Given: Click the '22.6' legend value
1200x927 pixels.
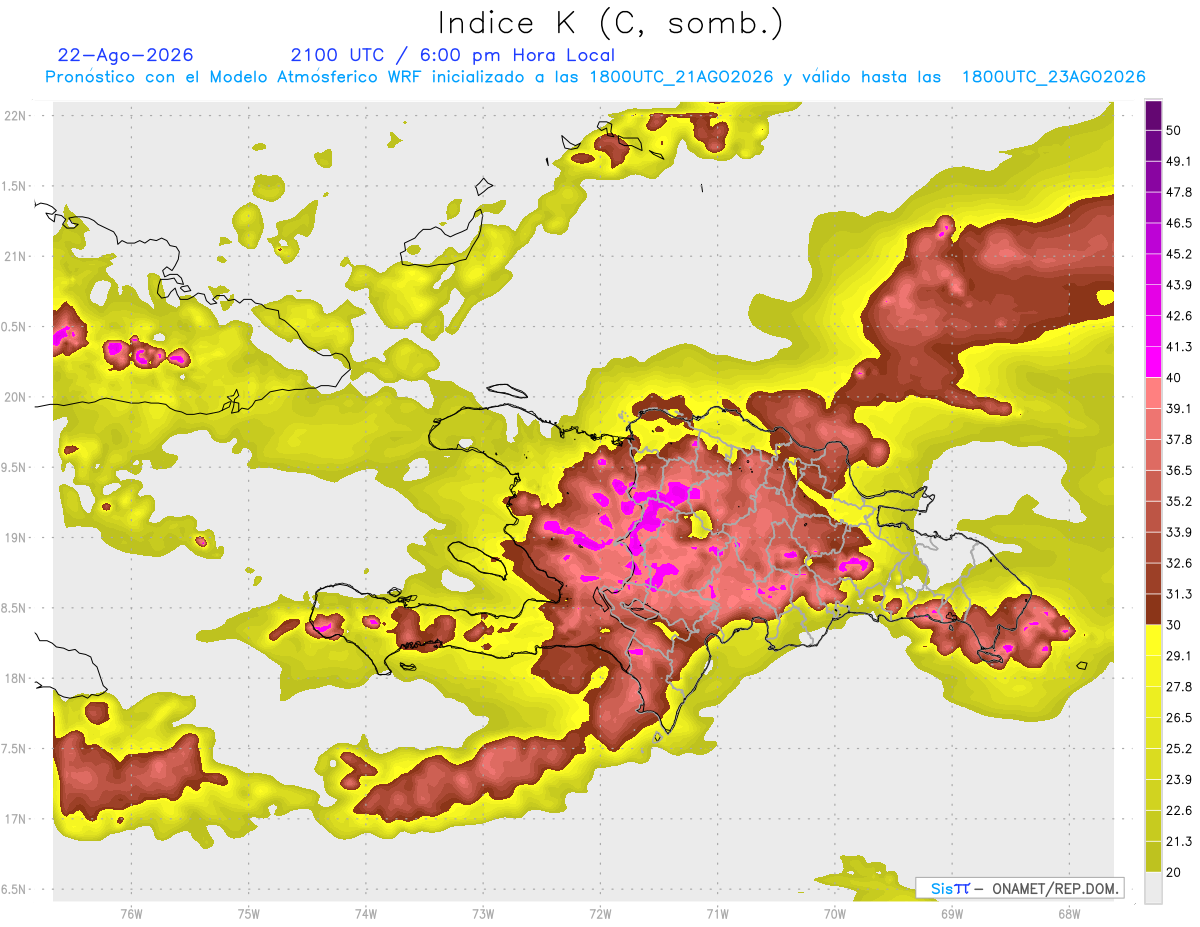Looking at the screenshot, I should click(1179, 810).
